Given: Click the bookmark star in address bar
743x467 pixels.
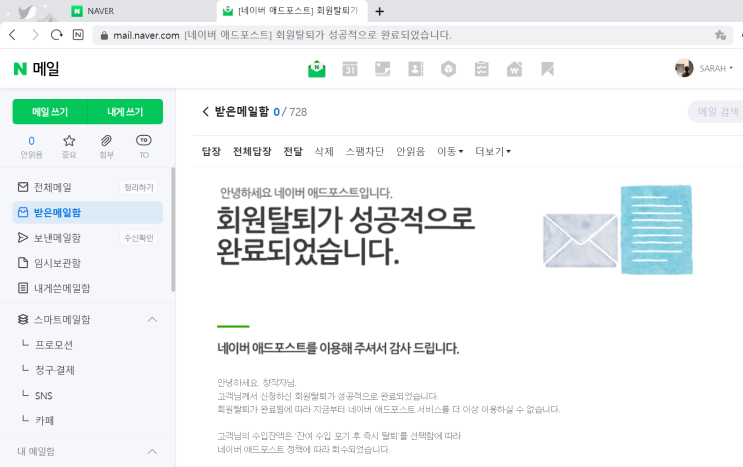Looking at the screenshot, I should [720, 35].
